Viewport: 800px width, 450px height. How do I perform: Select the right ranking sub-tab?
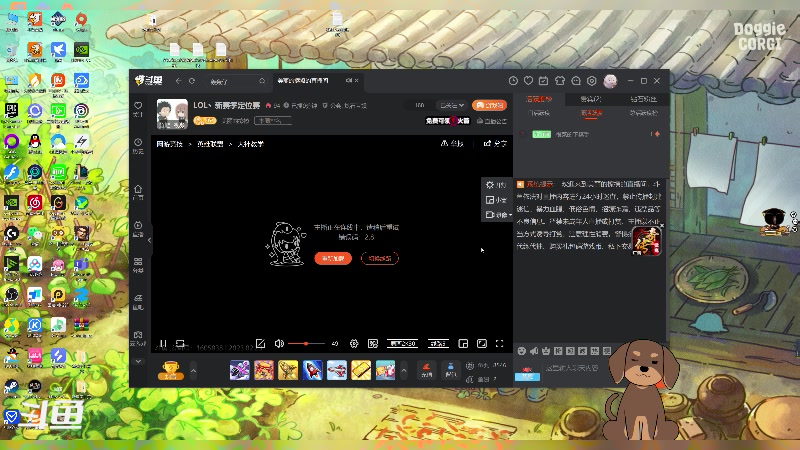point(643,113)
